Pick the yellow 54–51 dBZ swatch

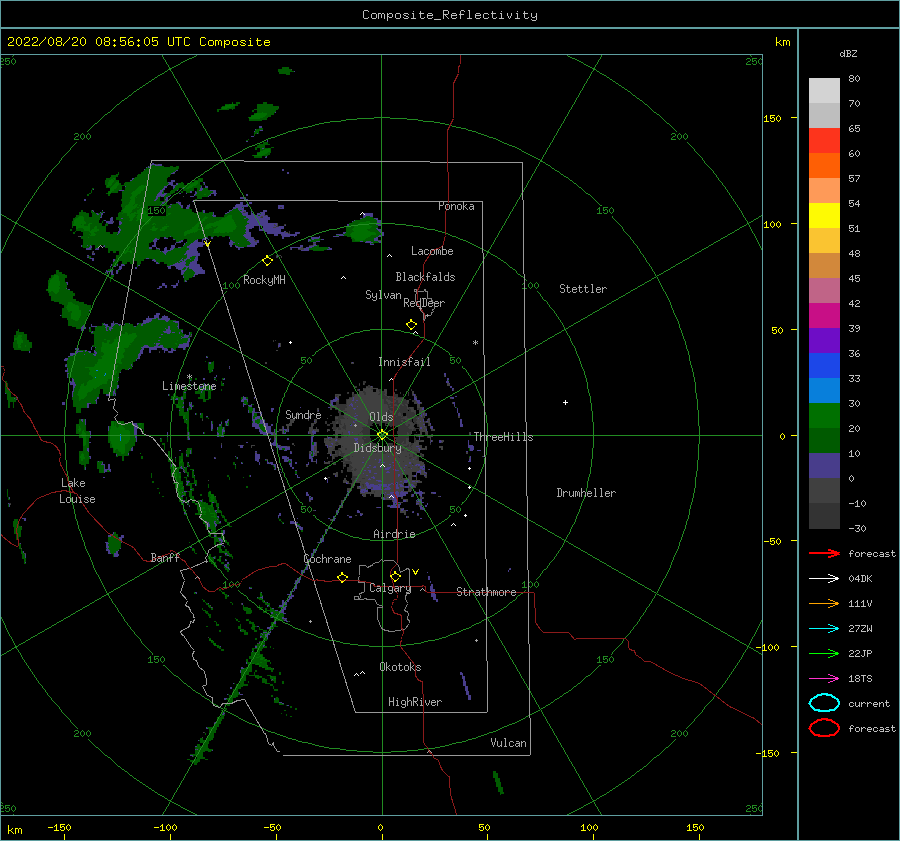tap(824, 216)
